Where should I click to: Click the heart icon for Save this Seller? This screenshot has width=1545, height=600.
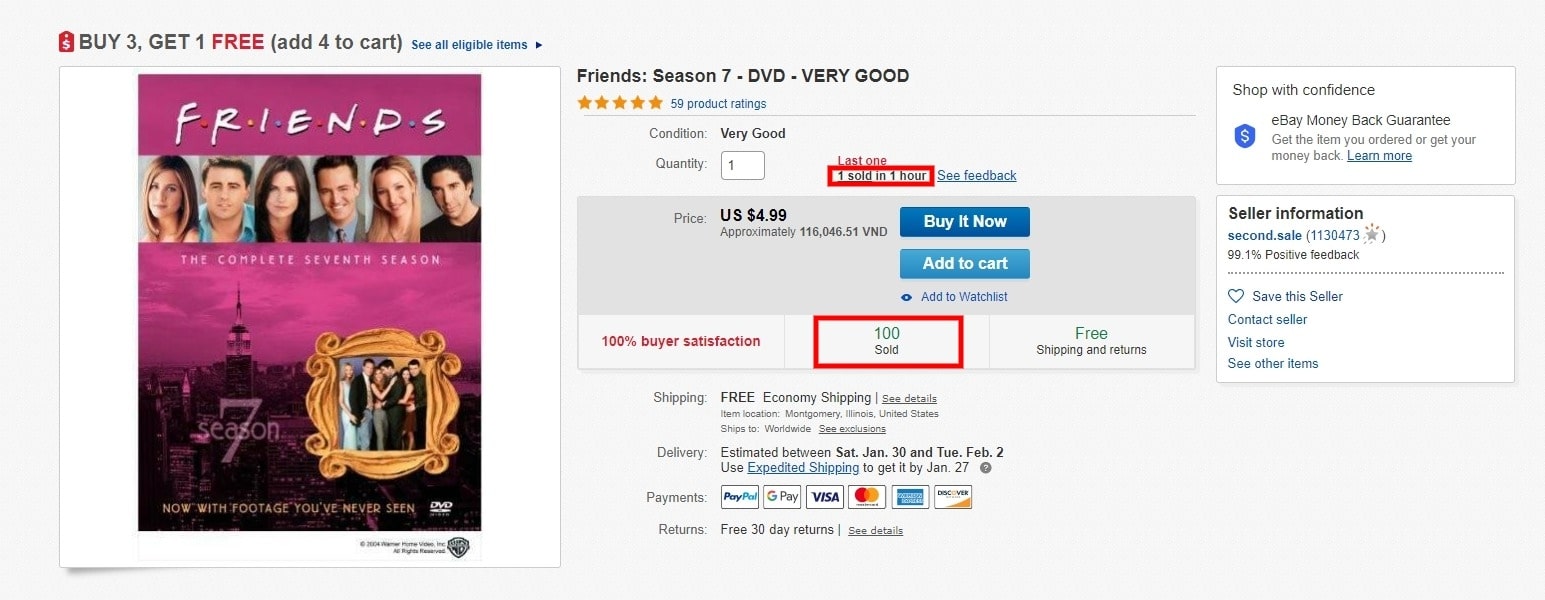point(1236,296)
